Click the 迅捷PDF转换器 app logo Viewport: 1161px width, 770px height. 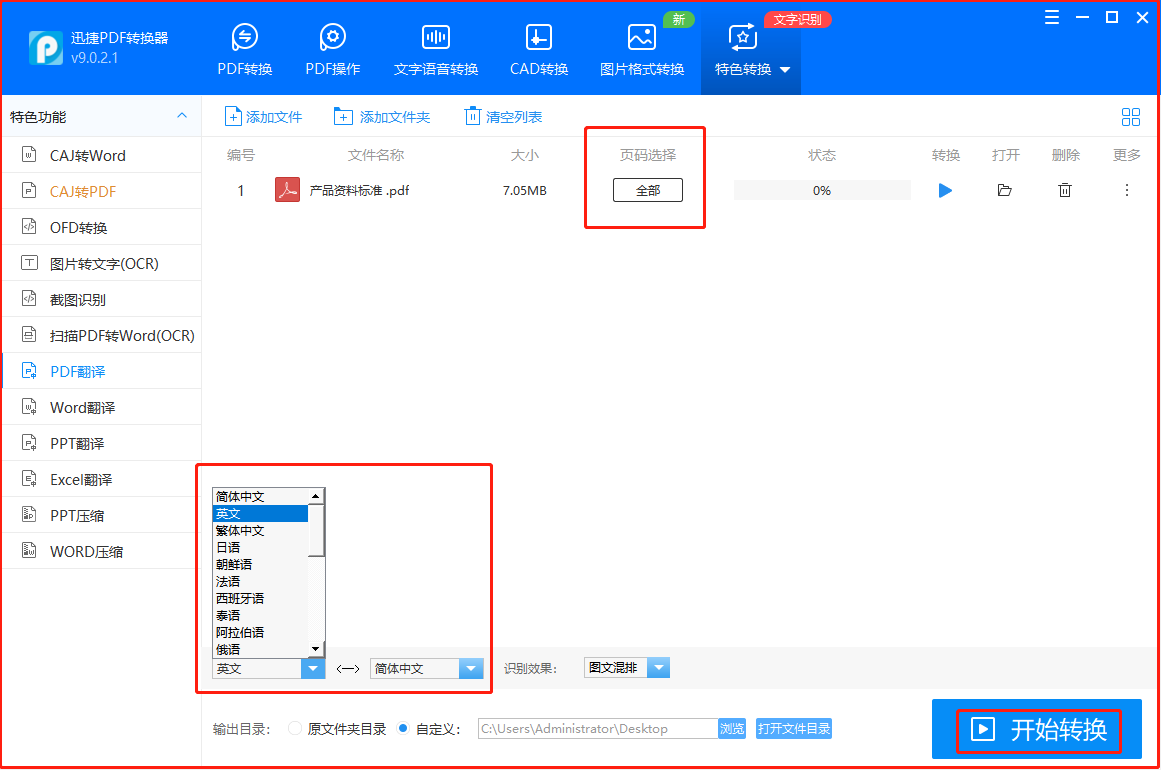tap(46, 47)
